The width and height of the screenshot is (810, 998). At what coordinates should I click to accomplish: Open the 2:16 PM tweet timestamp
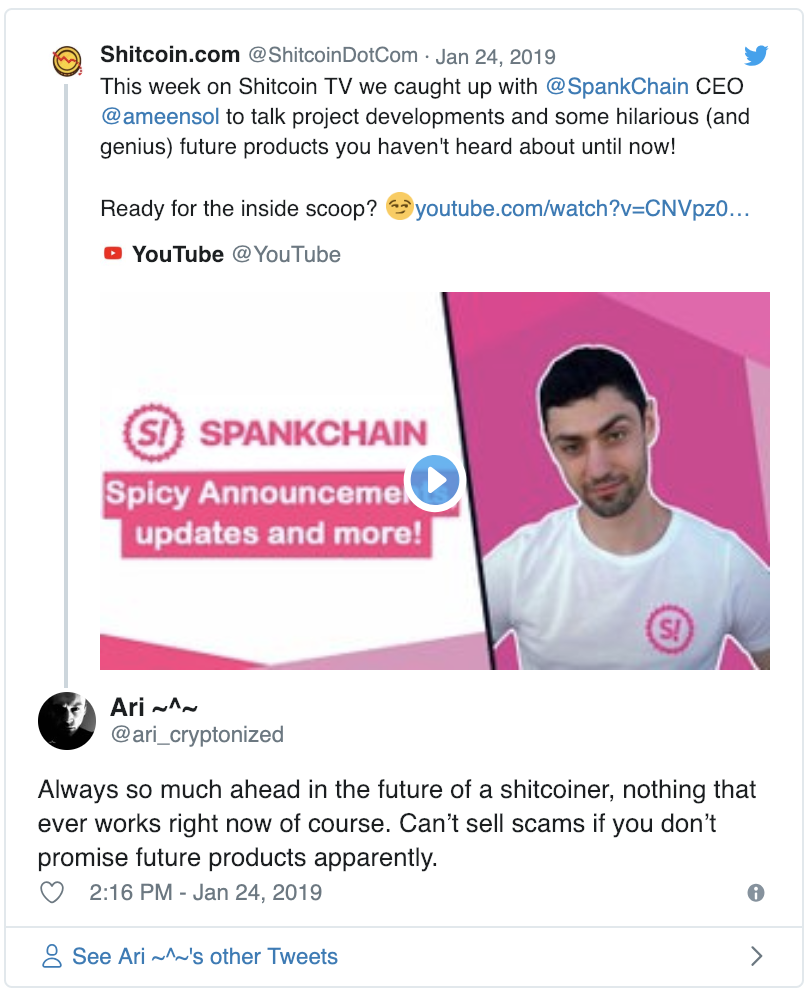pyautogui.click(x=205, y=892)
